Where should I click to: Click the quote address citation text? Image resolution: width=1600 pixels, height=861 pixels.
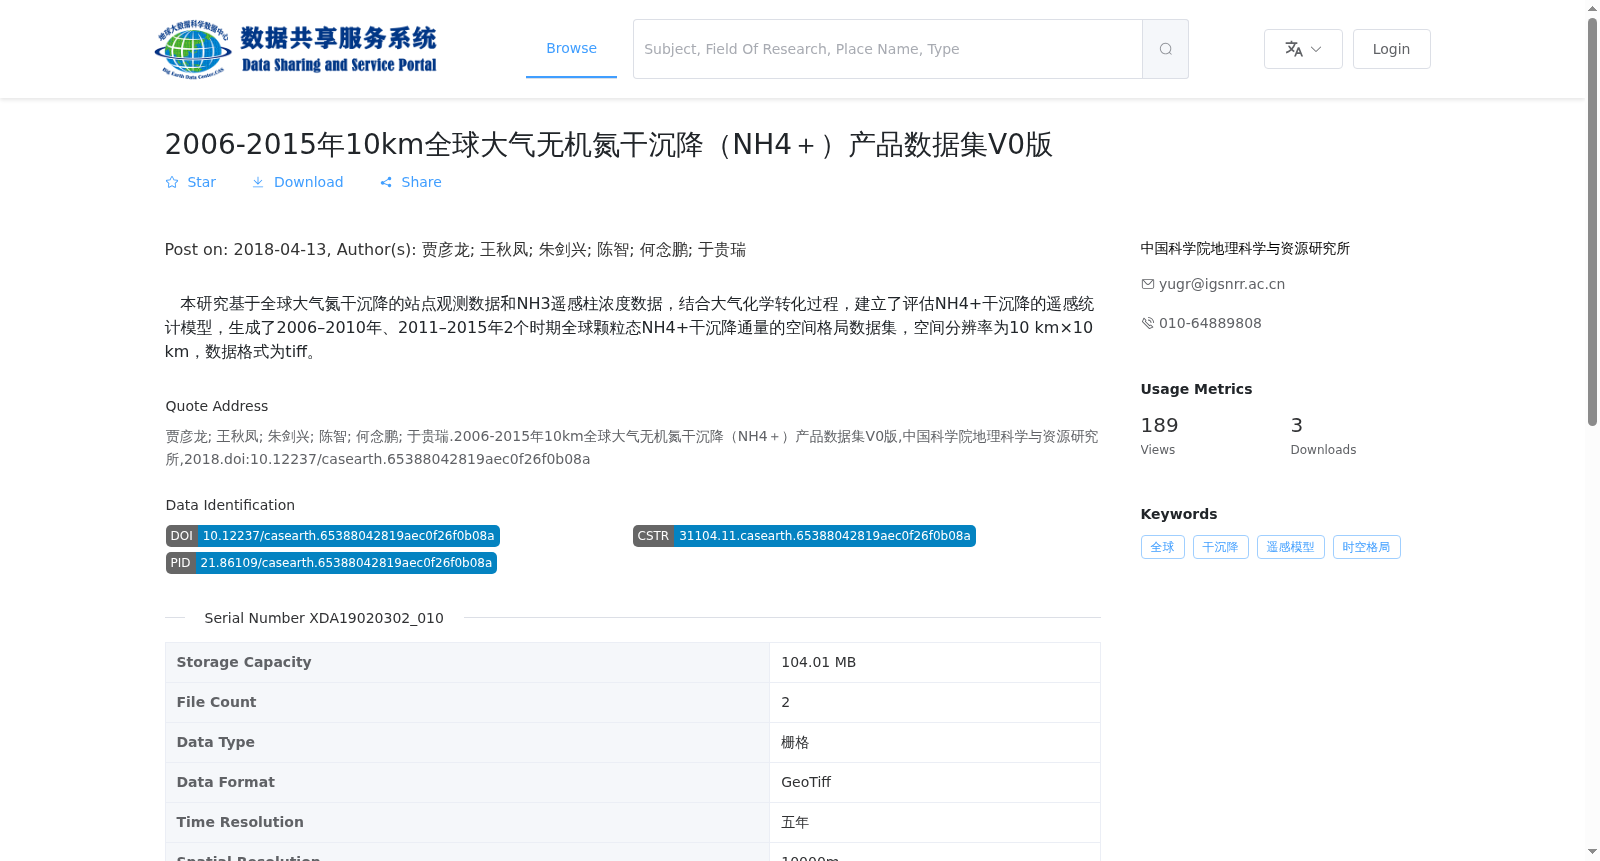632,448
